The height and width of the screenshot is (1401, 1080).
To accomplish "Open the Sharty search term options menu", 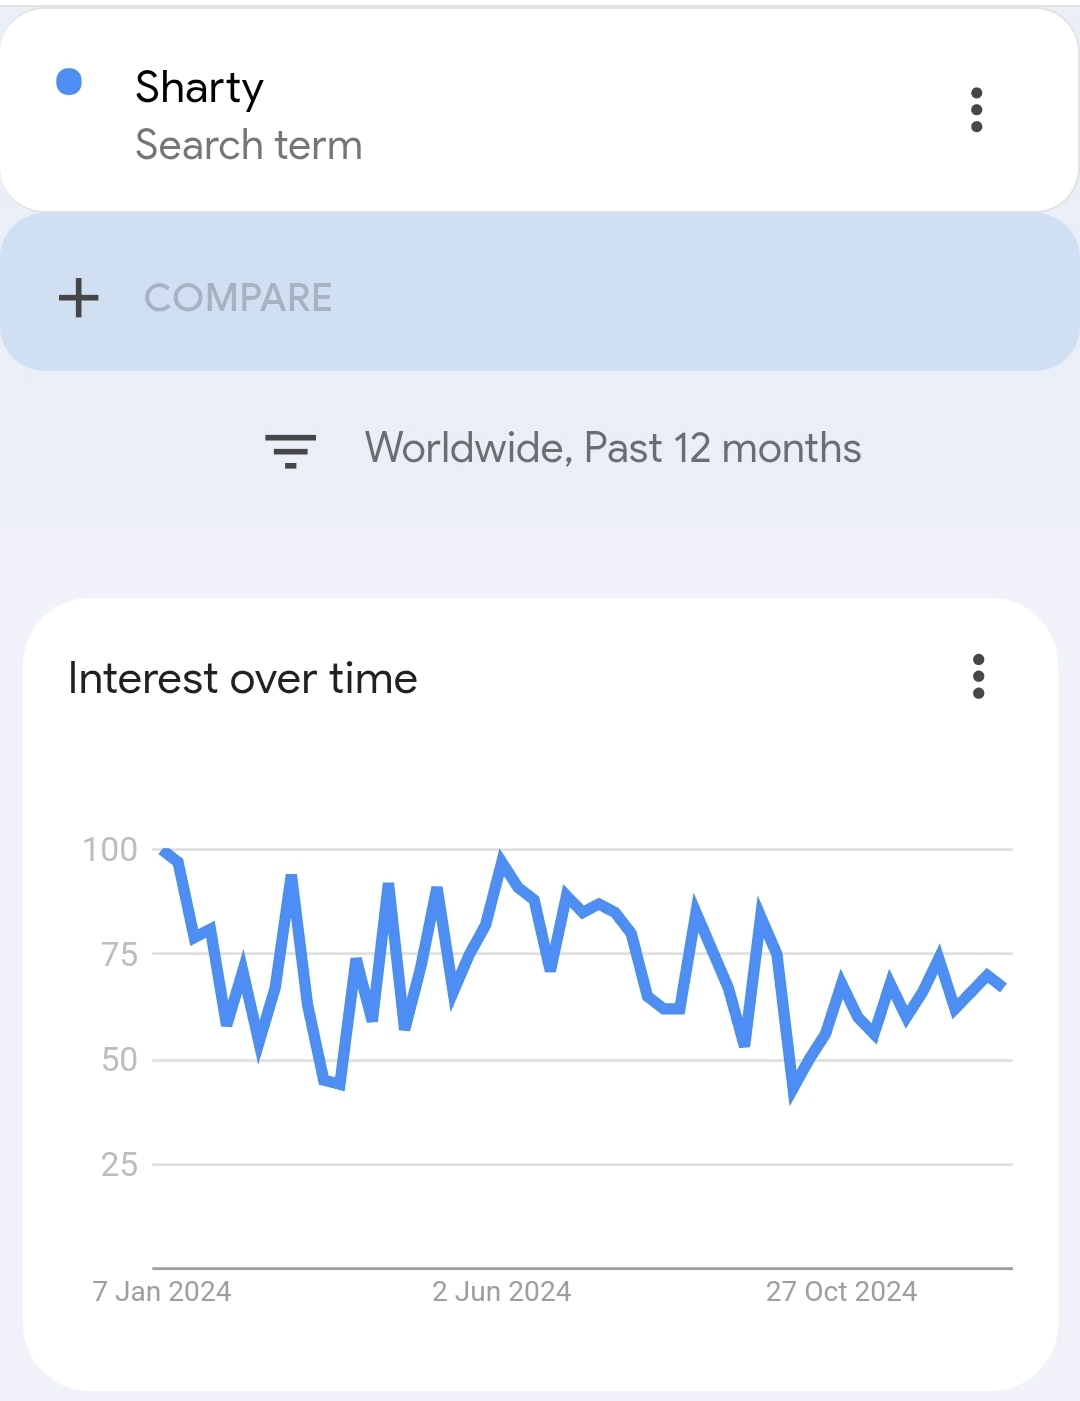I will click(x=976, y=110).
